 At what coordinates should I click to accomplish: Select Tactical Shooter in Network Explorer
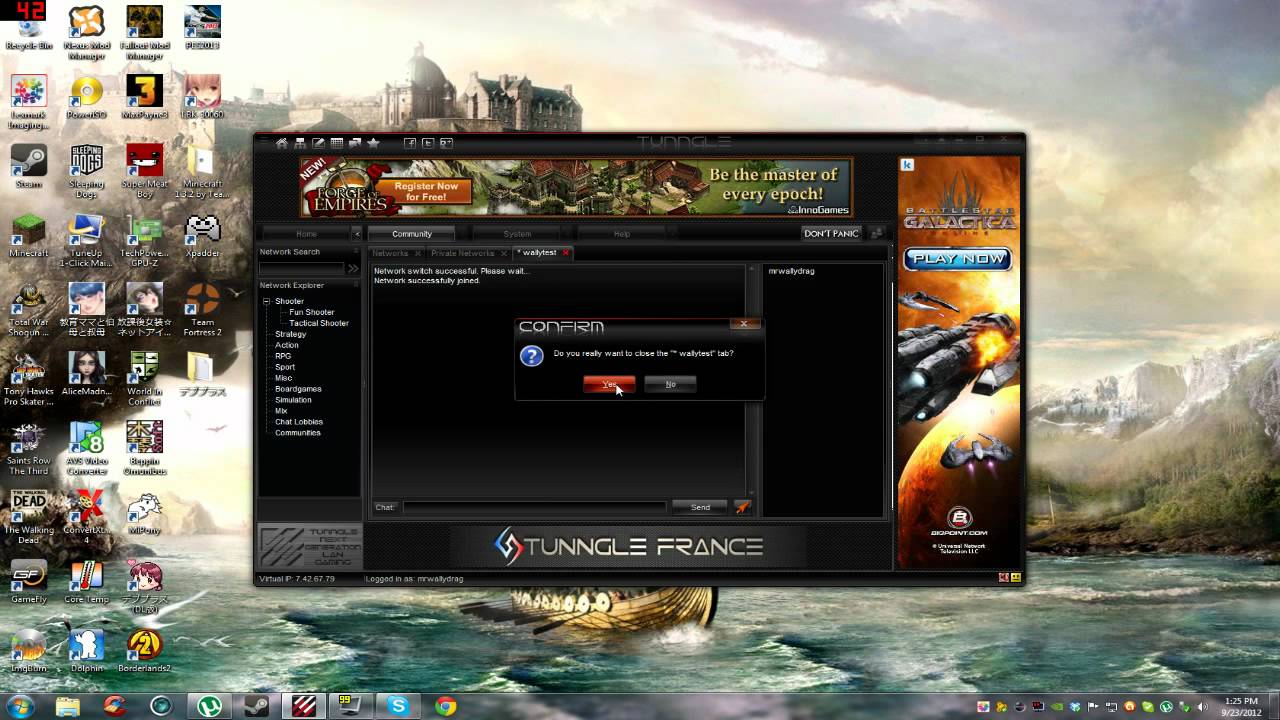[319, 323]
